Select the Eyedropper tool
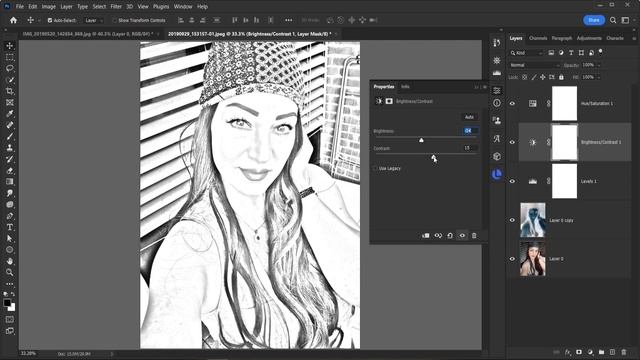 pyautogui.click(x=10, y=114)
